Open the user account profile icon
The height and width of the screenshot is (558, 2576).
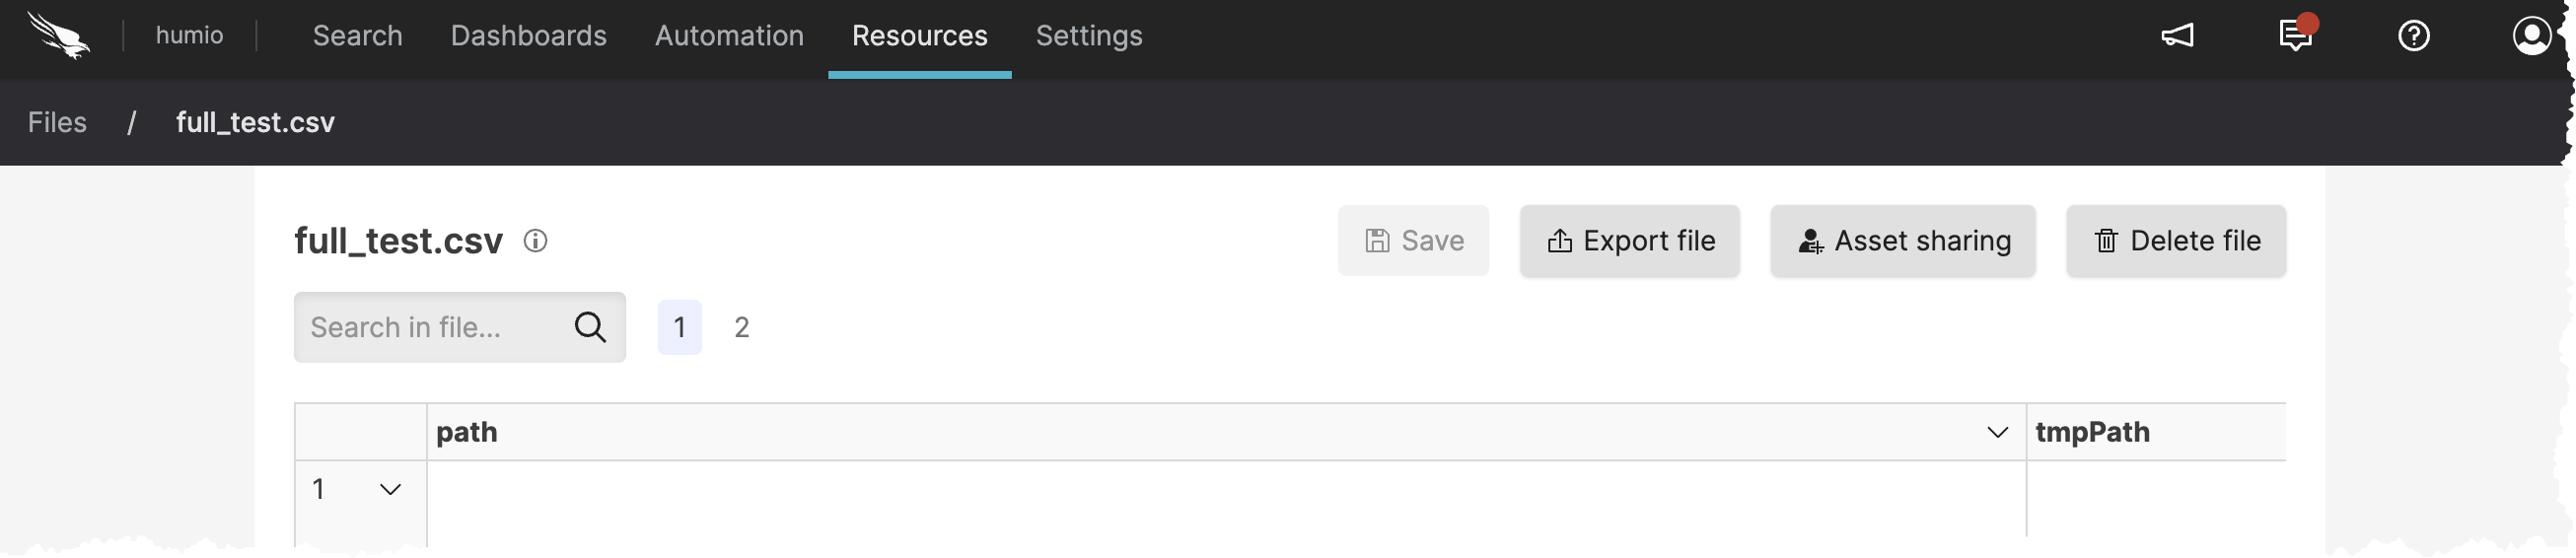click(2532, 36)
